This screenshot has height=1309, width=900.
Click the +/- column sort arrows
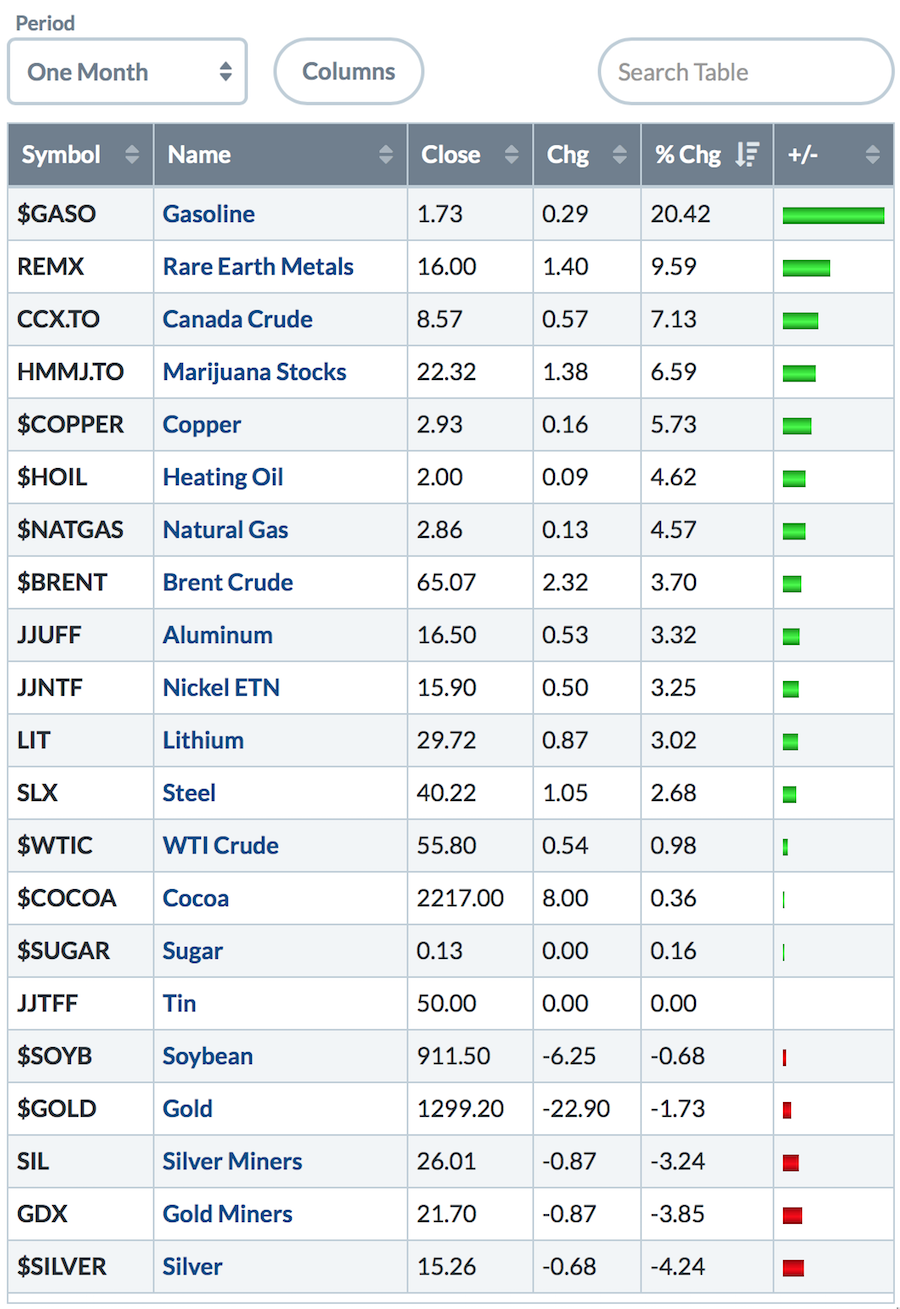coord(872,155)
